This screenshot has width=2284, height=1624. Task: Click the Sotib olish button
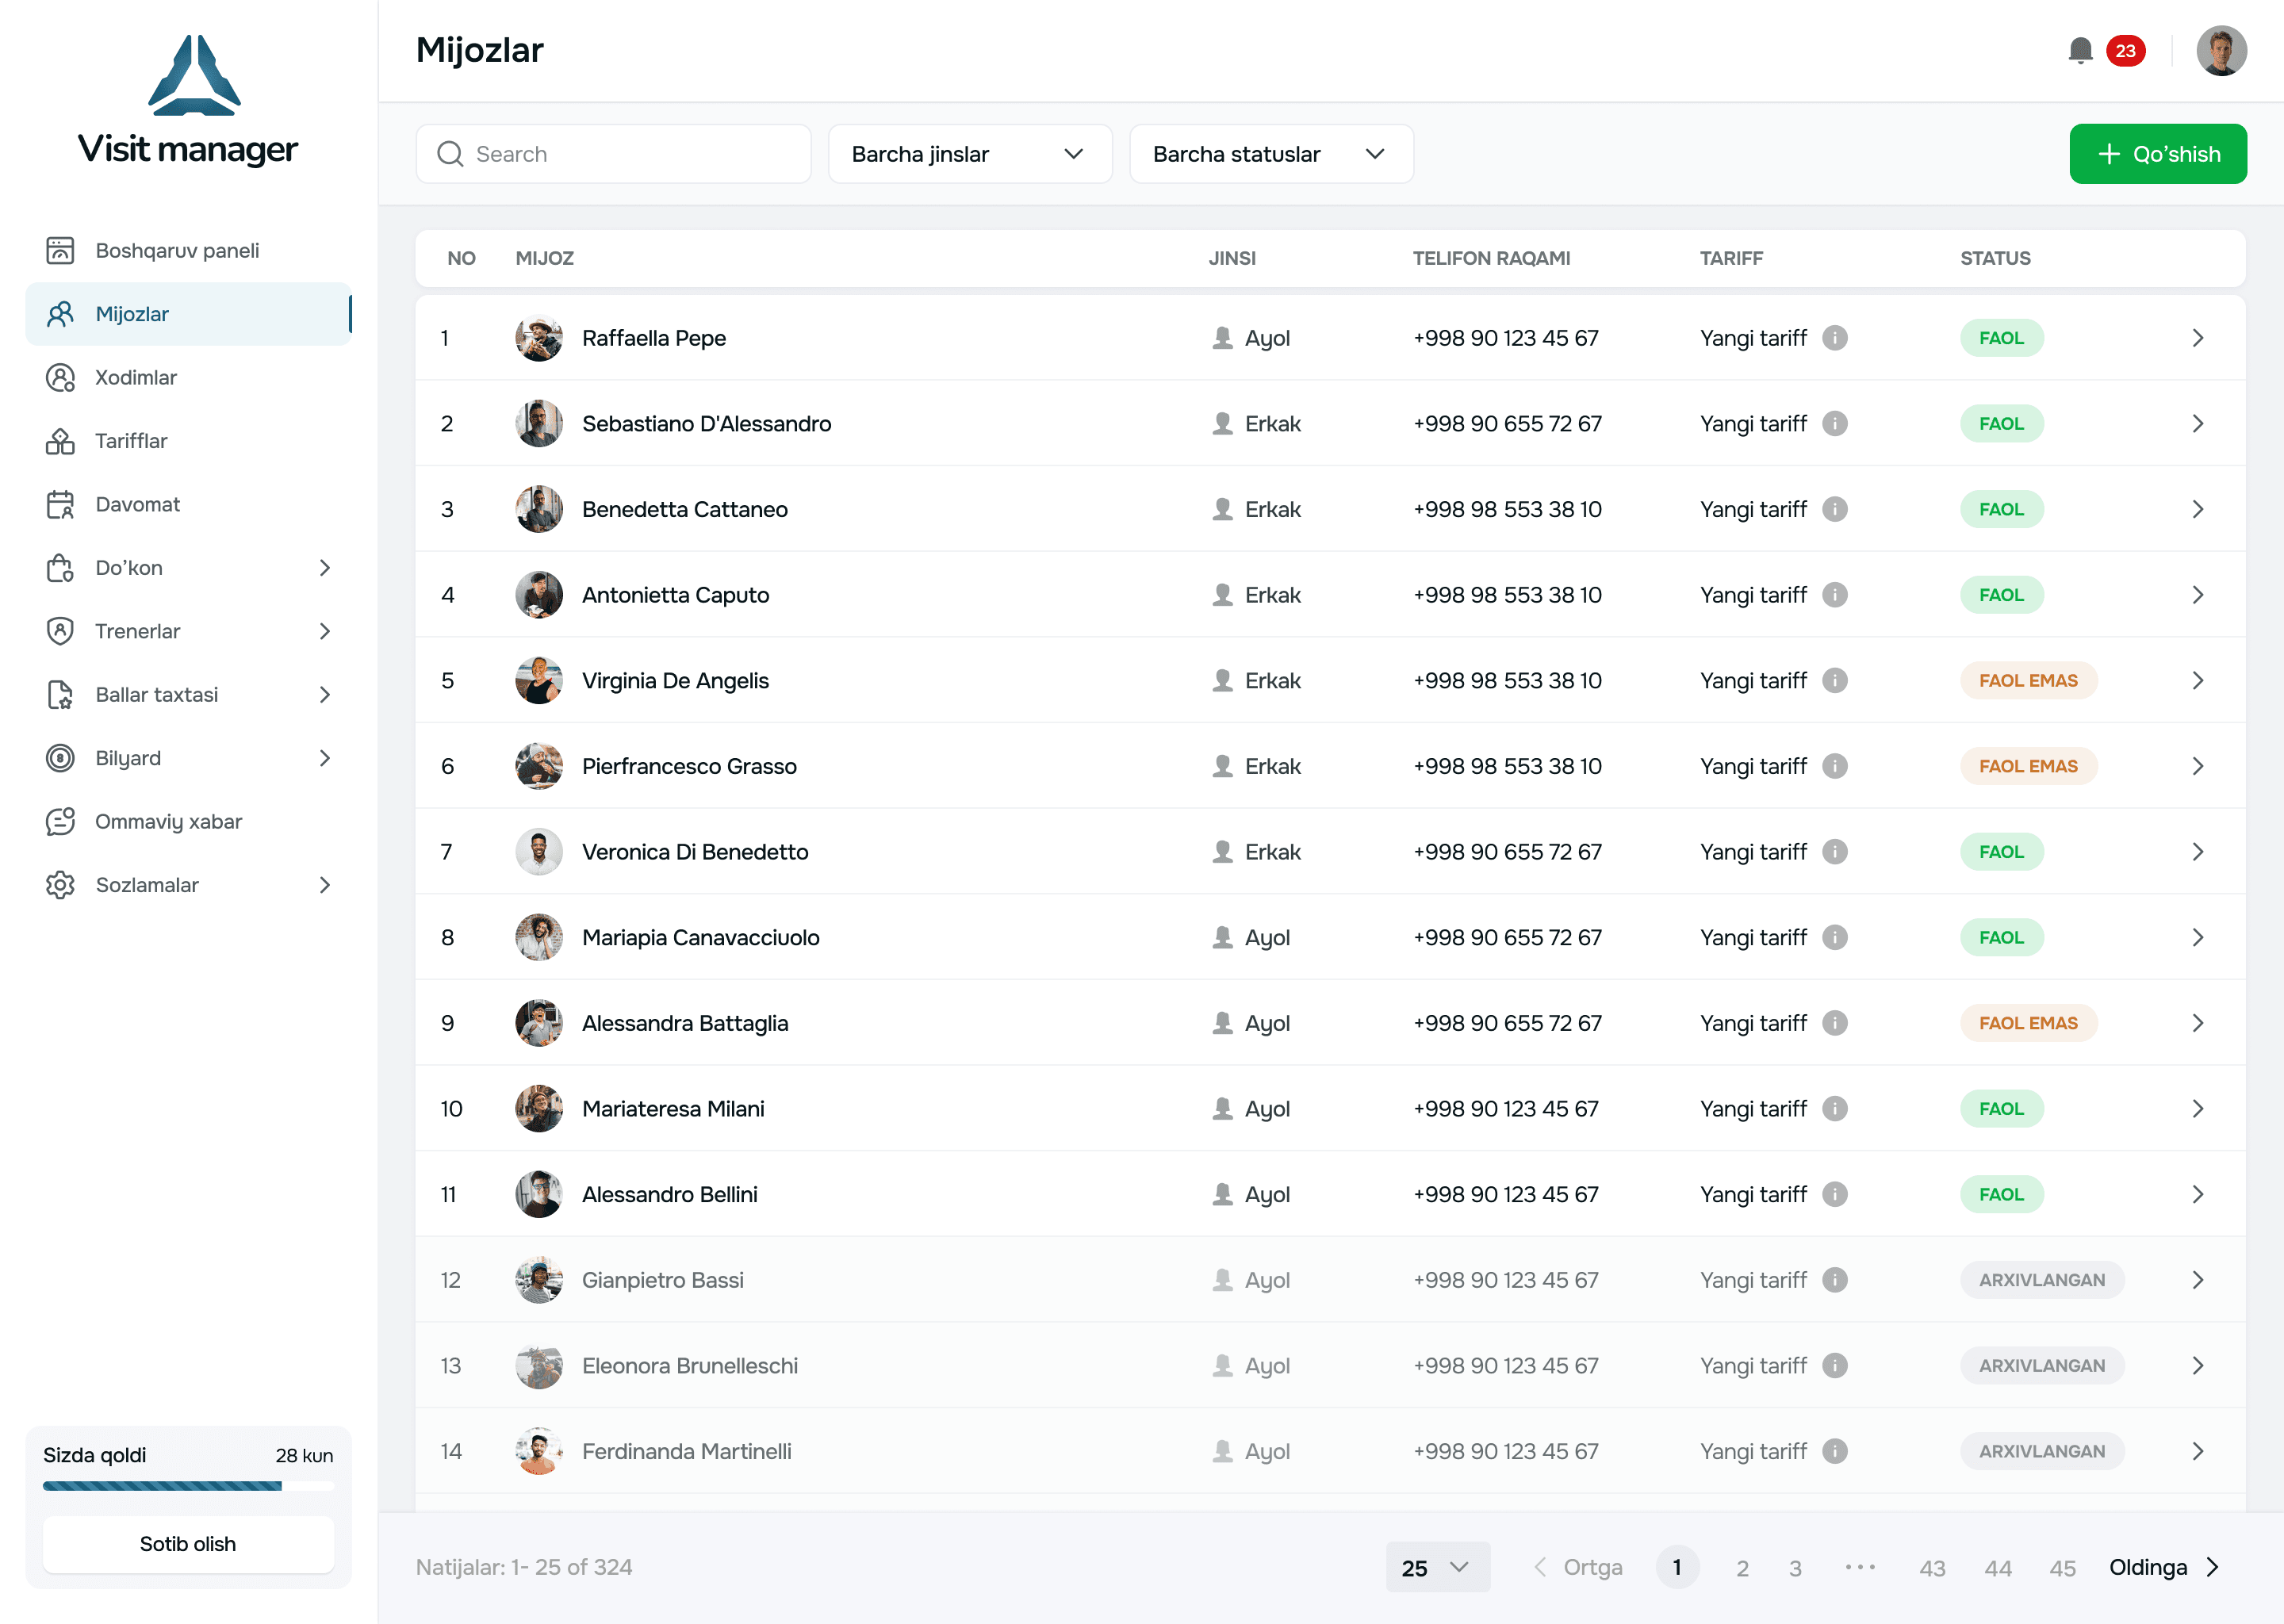click(188, 1544)
